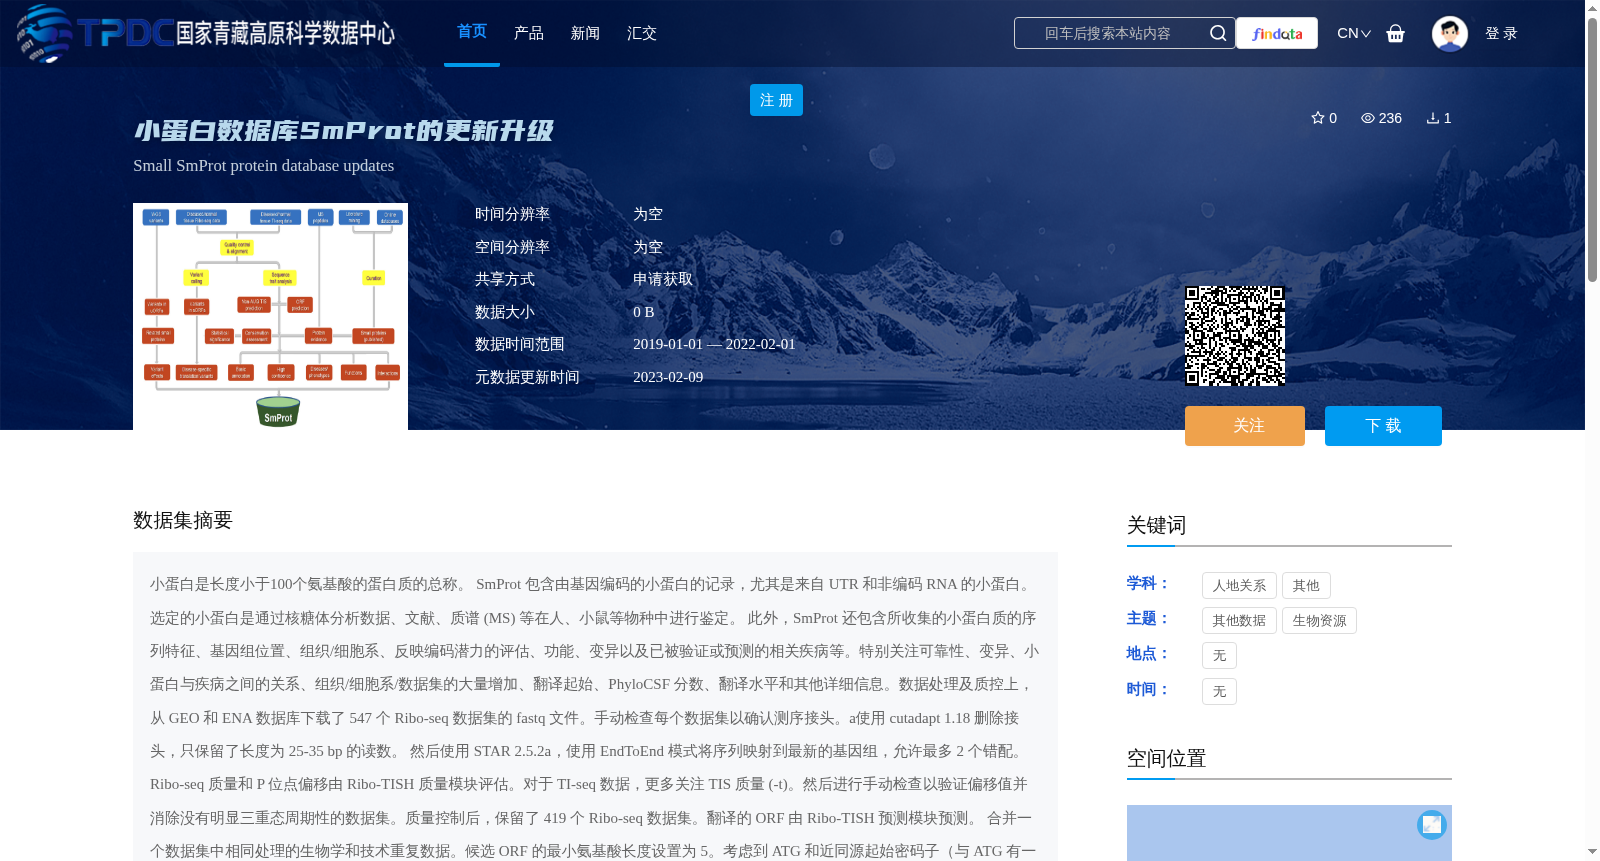Viewport: 1600px width, 861px height.
Task: Click the blue 下载 download button
Action: click(x=1383, y=426)
